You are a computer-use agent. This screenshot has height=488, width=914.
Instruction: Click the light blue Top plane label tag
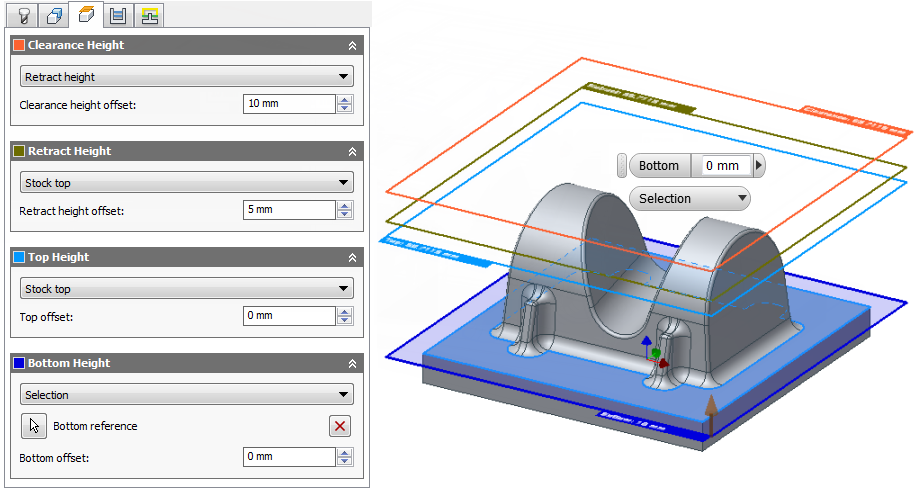(x=435, y=252)
